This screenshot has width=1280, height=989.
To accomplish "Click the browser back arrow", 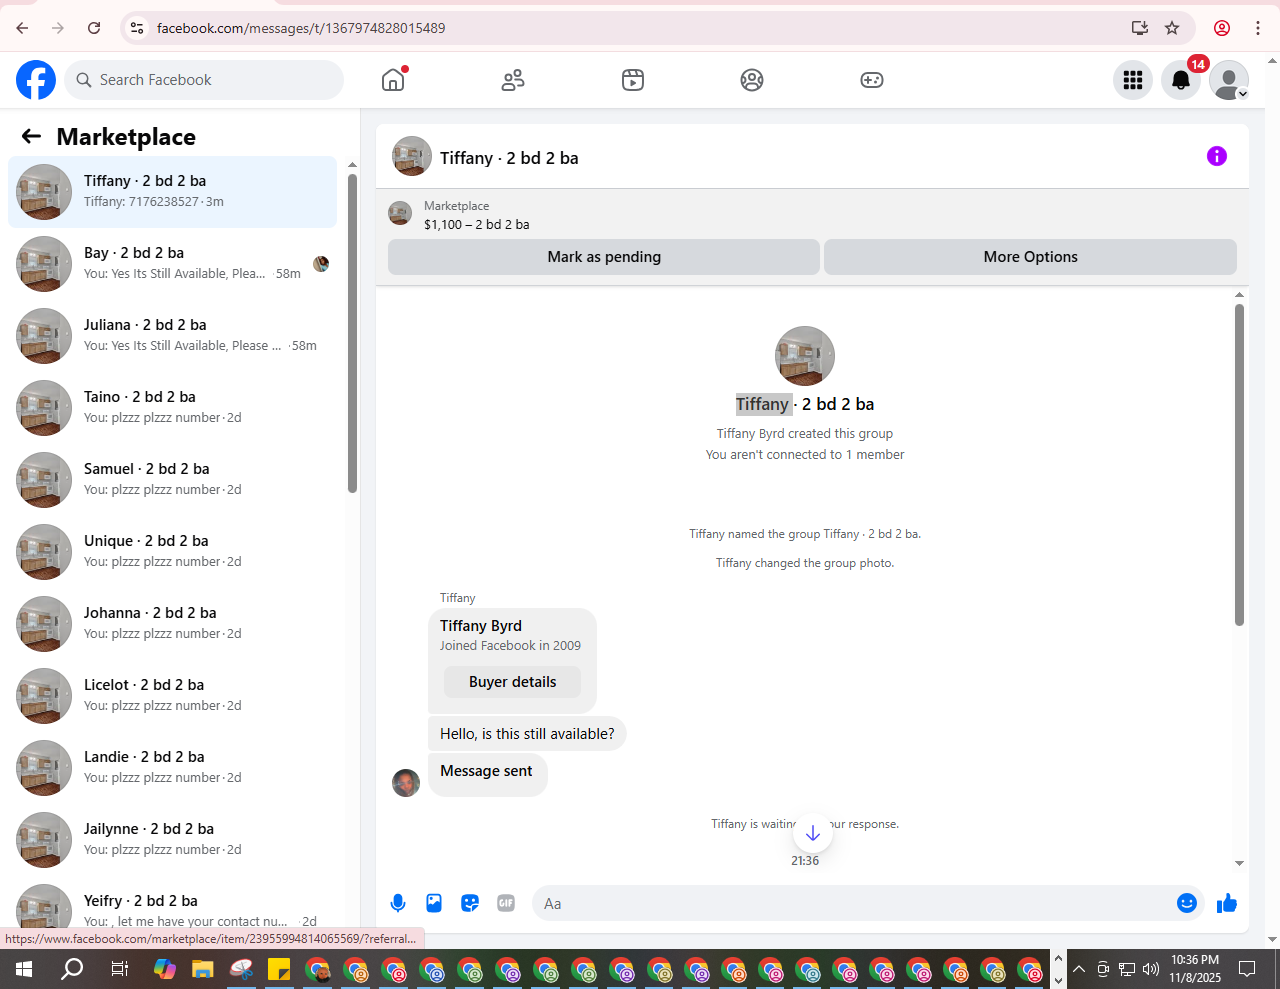I will (22, 28).
